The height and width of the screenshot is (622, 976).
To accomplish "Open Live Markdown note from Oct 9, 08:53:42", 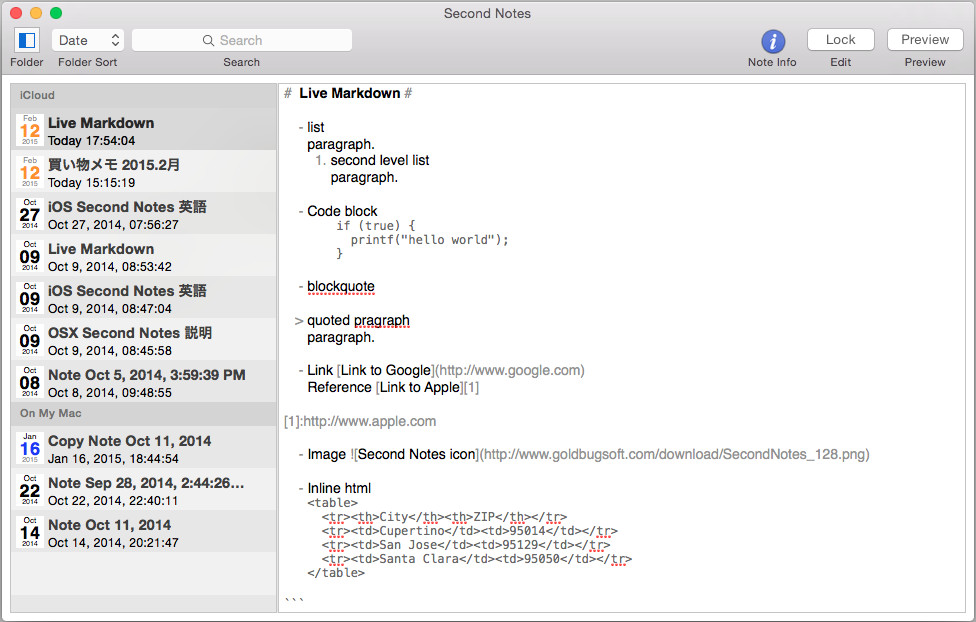I will 143,256.
